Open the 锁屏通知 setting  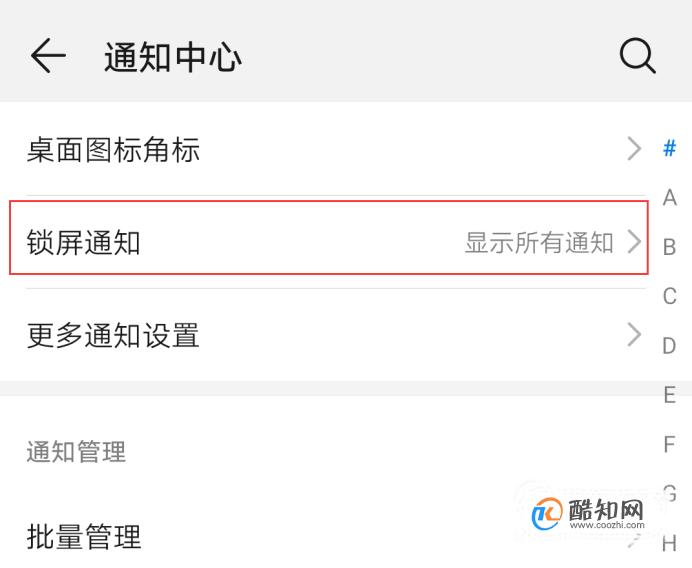pos(329,242)
